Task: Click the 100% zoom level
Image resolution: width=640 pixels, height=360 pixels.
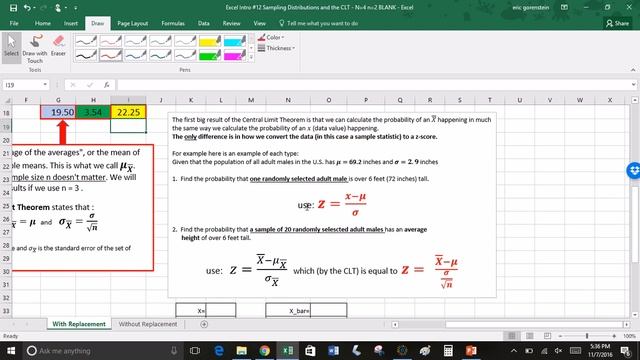Action: (629, 336)
